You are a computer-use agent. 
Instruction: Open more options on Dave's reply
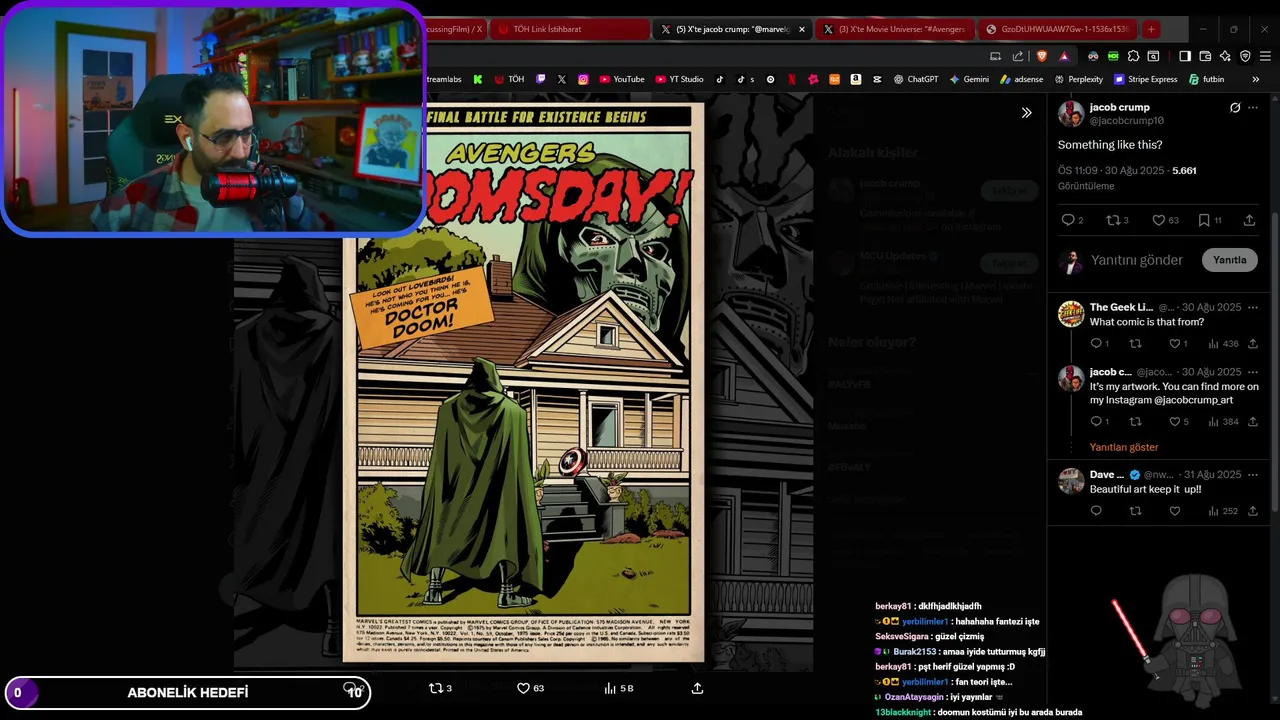click(1253, 474)
